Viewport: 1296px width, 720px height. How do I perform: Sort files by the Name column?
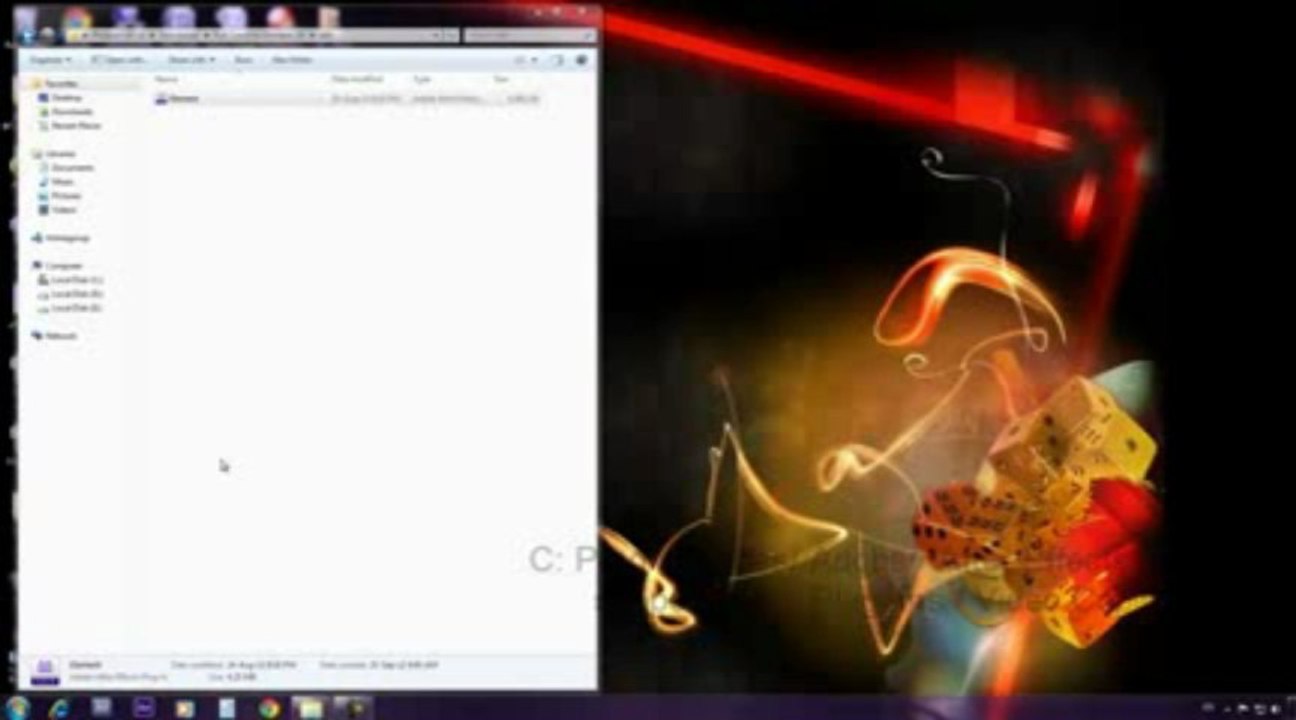[x=166, y=79]
